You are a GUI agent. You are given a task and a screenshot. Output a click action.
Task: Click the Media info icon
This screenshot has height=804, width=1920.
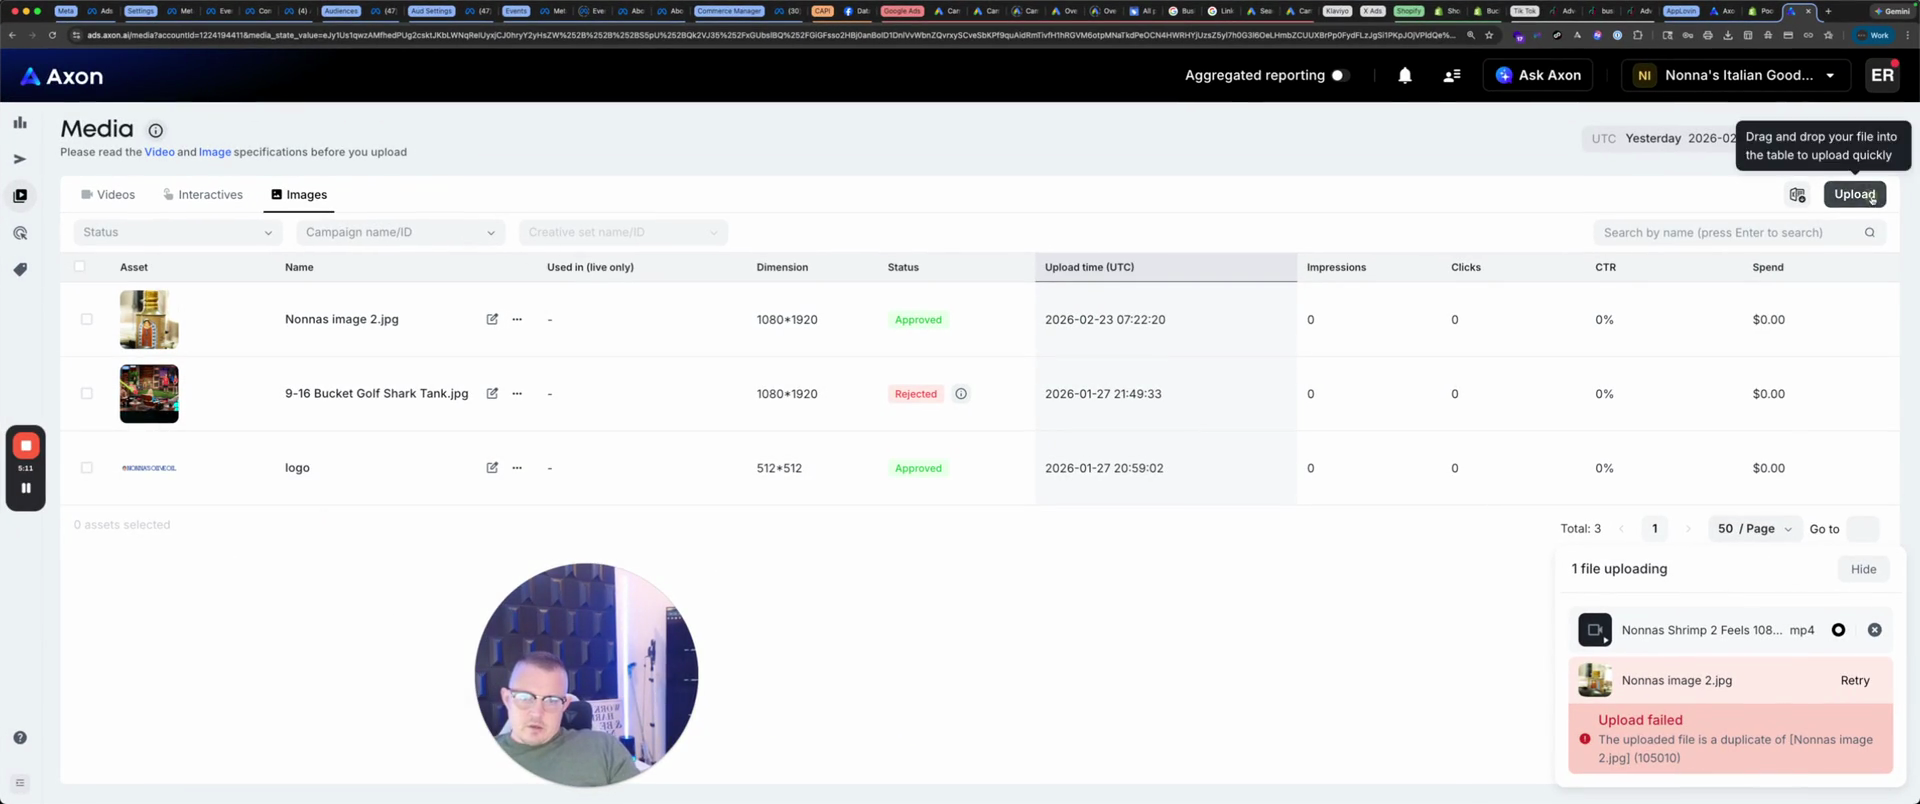click(156, 130)
